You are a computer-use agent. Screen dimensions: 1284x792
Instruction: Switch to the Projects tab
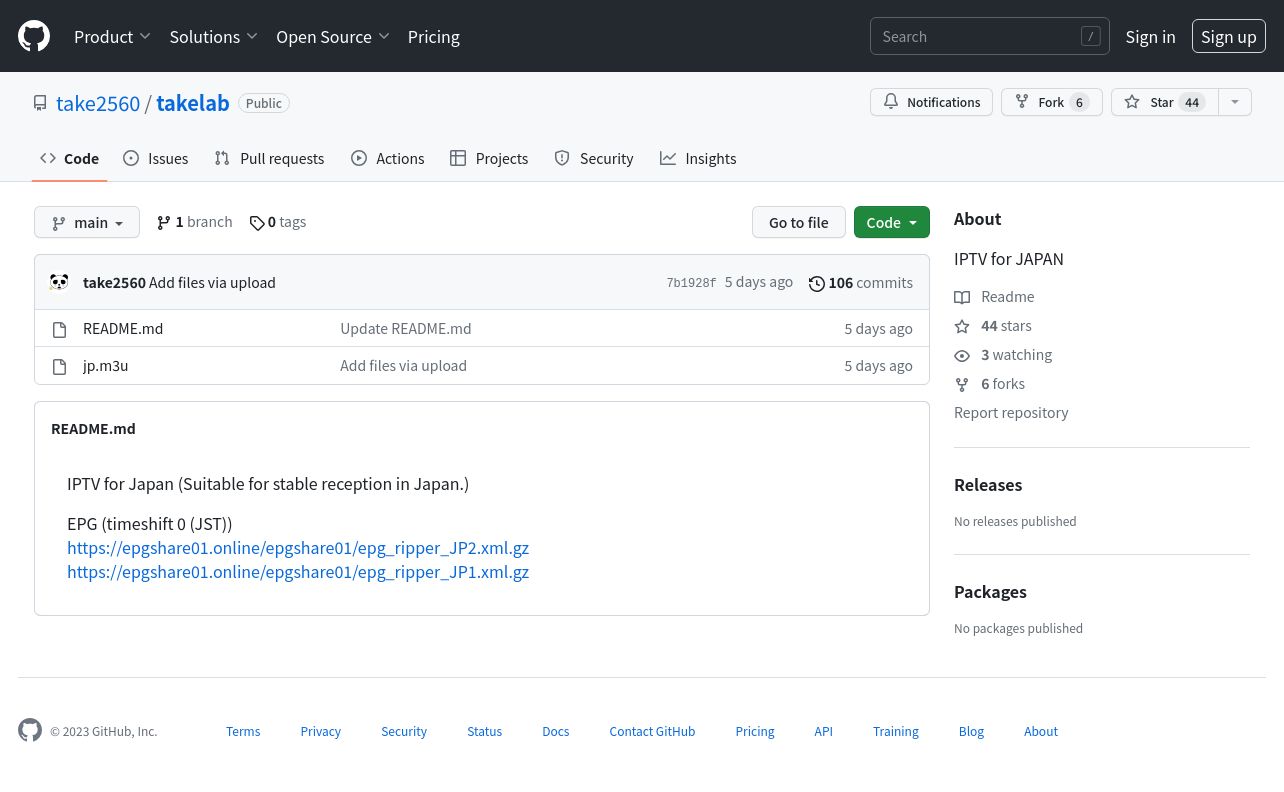tap(489, 158)
